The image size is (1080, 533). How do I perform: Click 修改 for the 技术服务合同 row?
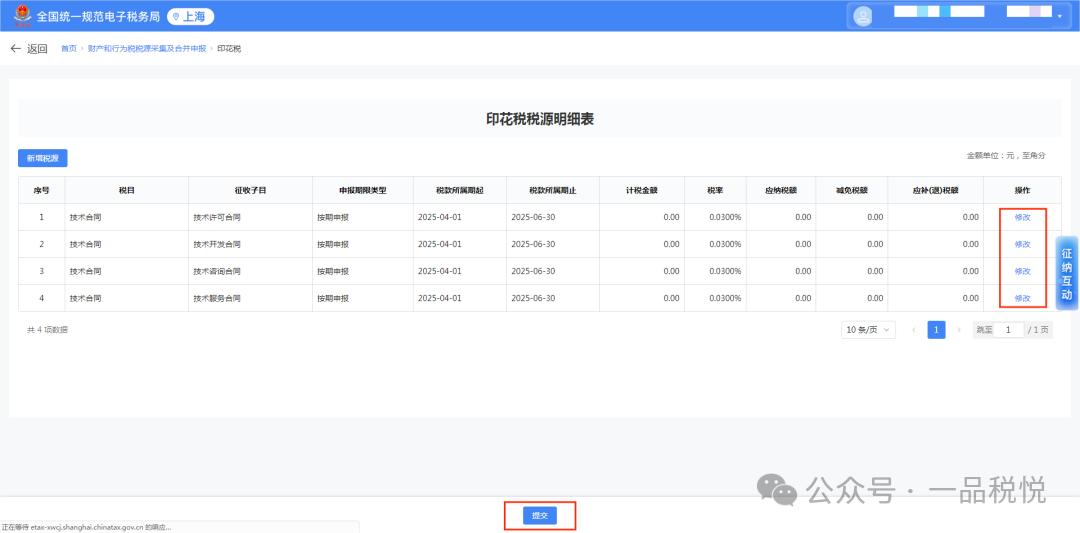(x=1022, y=298)
